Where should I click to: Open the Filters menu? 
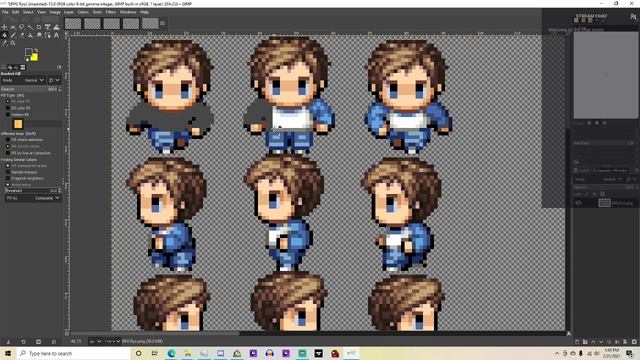pyautogui.click(x=111, y=12)
